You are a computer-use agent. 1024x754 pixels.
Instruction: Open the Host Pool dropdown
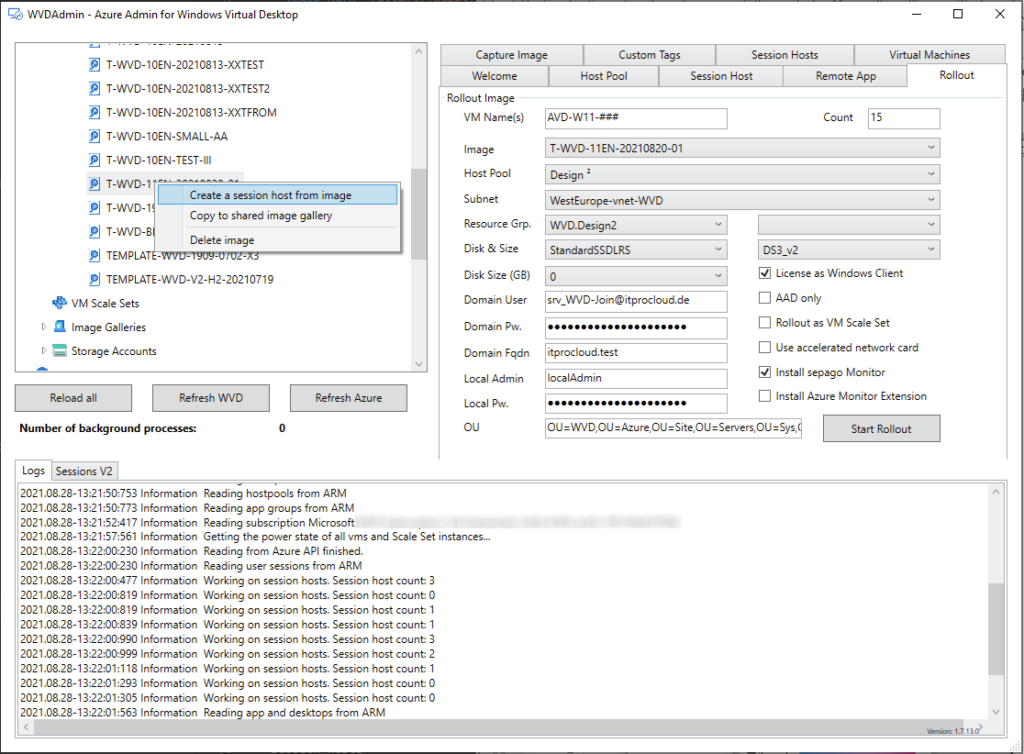pos(742,174)
